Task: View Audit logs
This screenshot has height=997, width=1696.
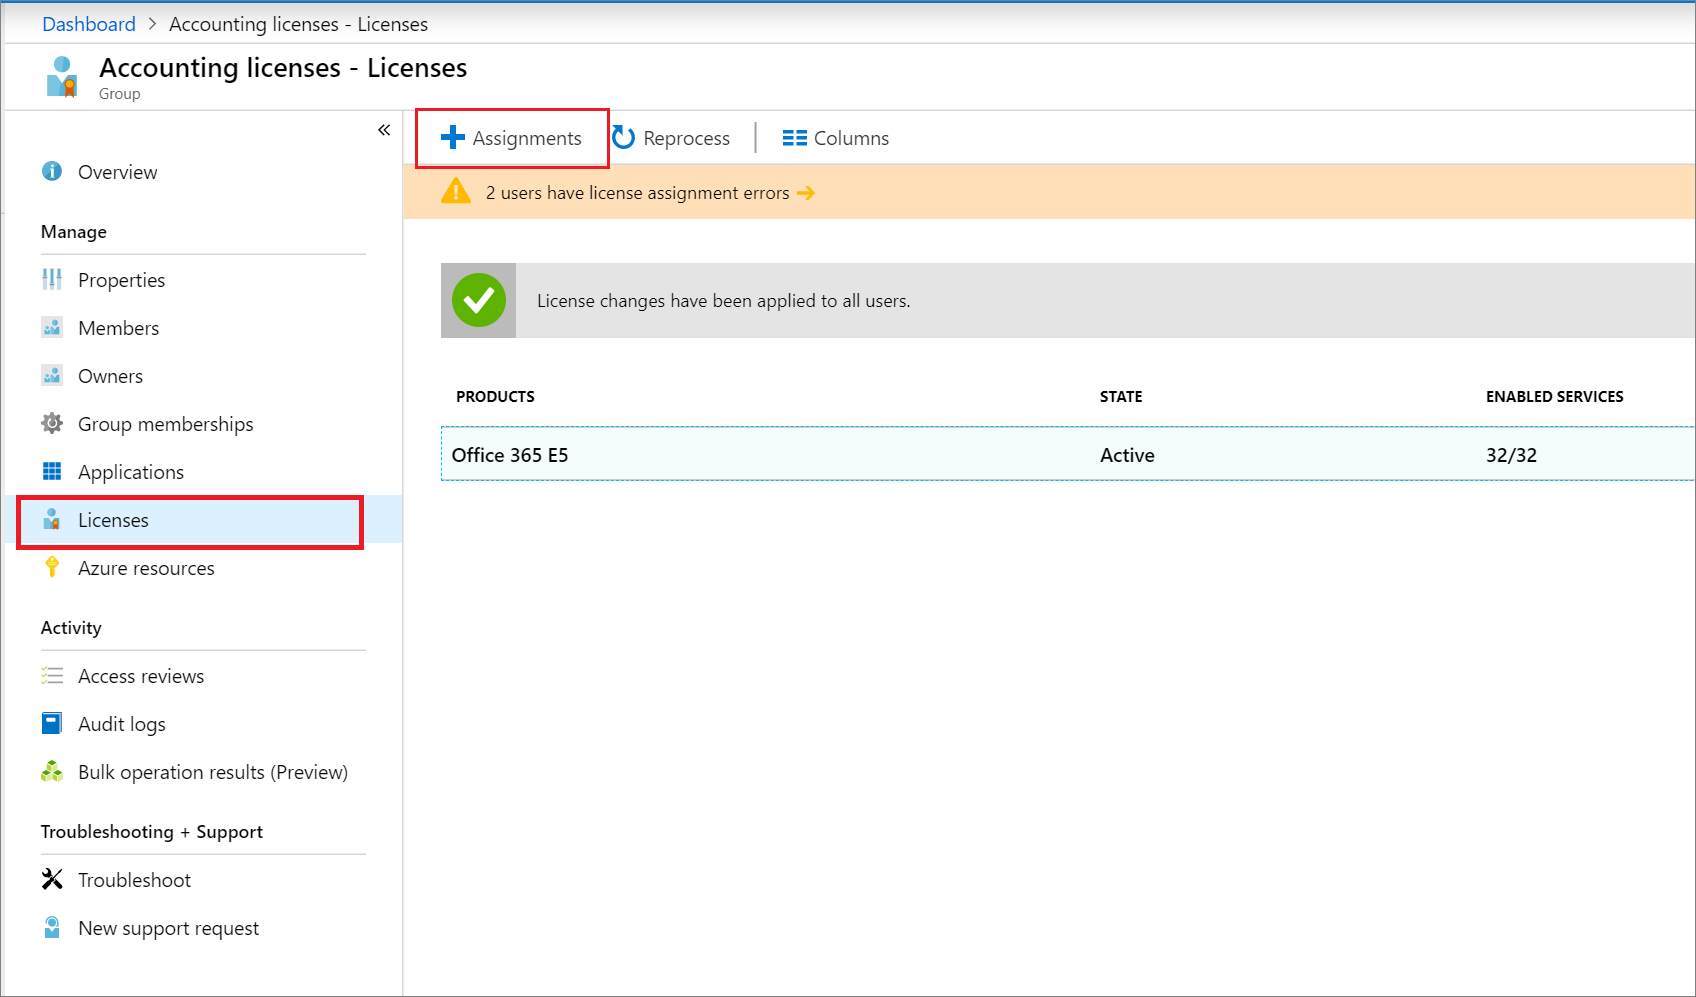Action: [121, 724]
